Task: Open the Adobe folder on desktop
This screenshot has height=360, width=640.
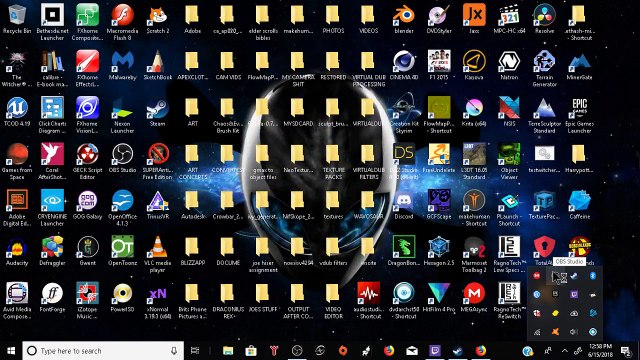Action: click(193, 19)
